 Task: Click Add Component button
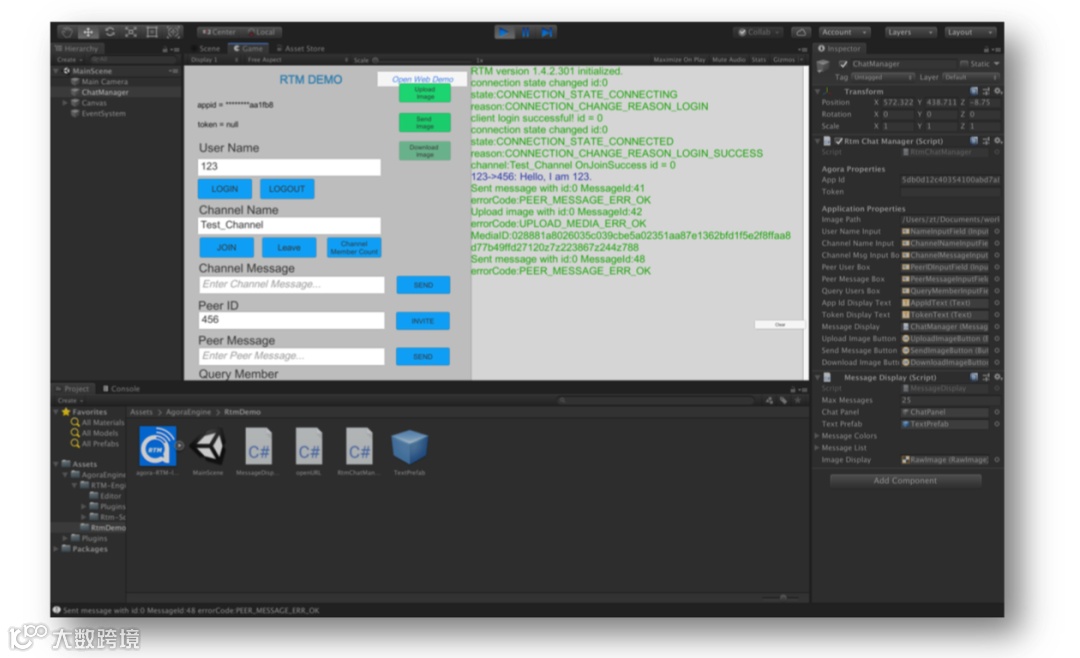point(905,480)
